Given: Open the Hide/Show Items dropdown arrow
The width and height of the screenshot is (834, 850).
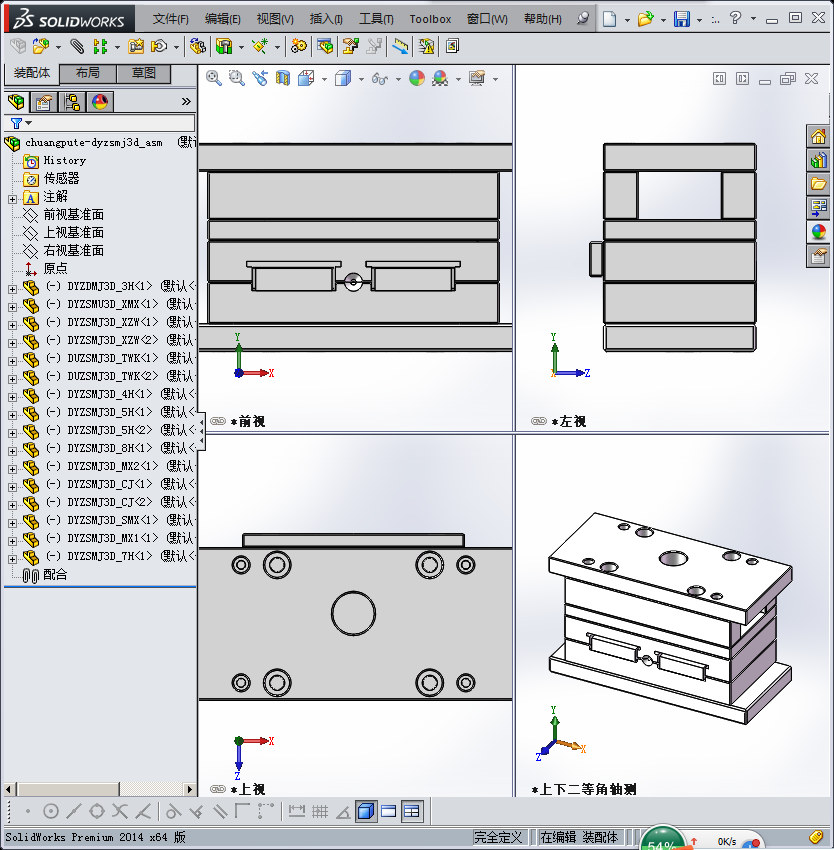Looking at the screenshot, I should point(398,79).
